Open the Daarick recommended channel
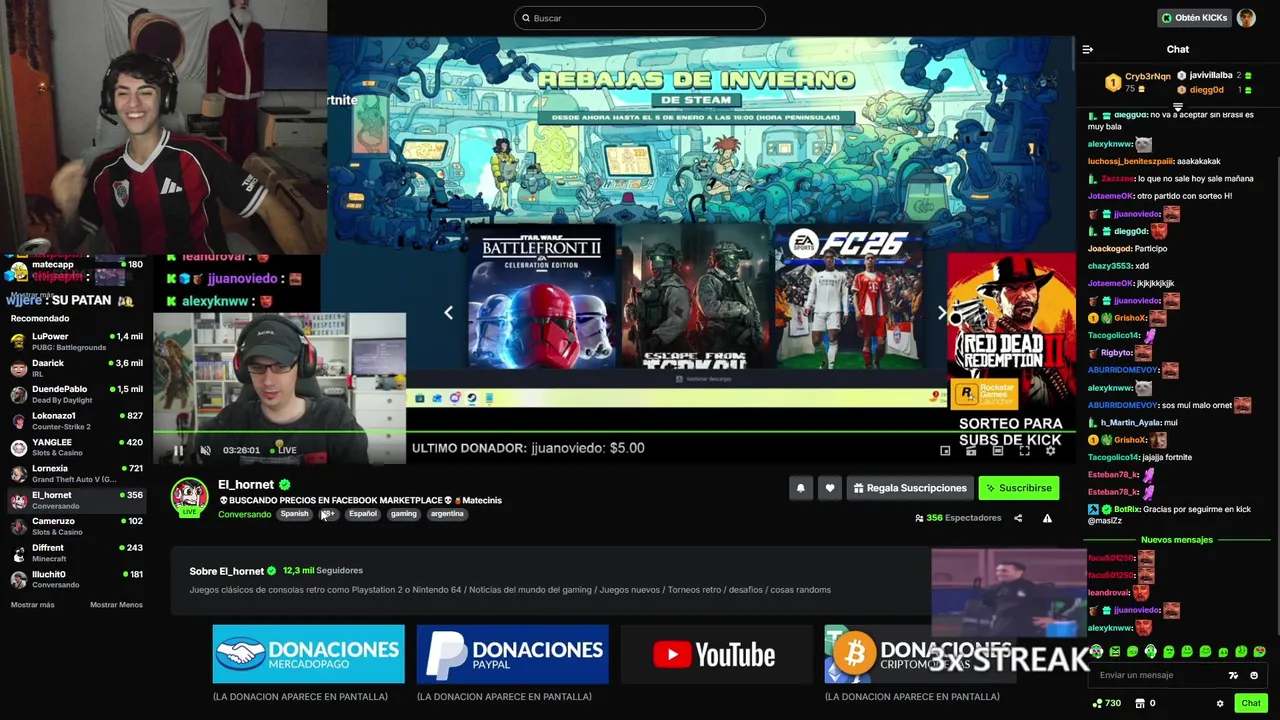This screenshot has height=720, width=1280. tap(77, 368)
